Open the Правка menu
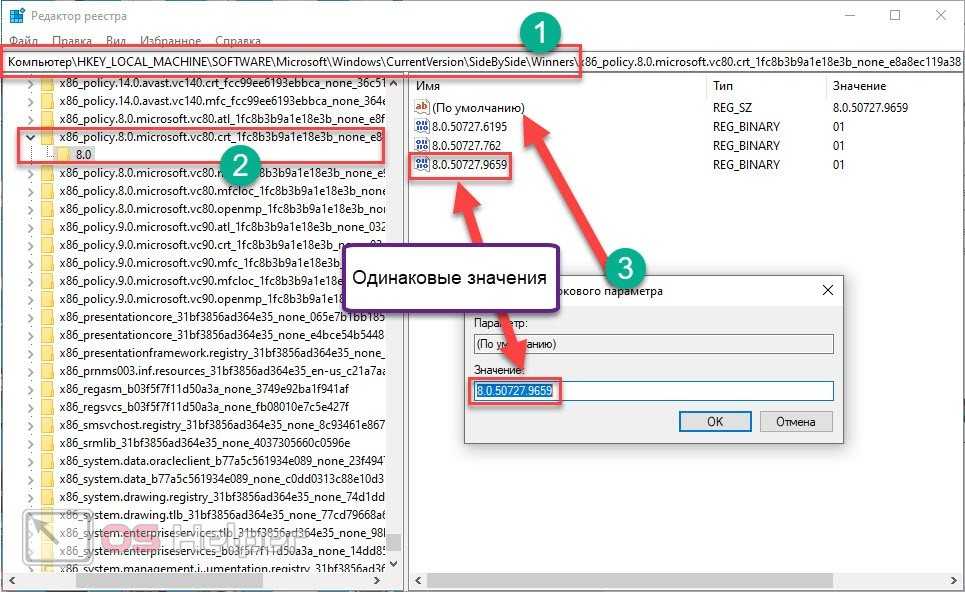This screenshot has width=965, height=592. (x=71, y=41)
